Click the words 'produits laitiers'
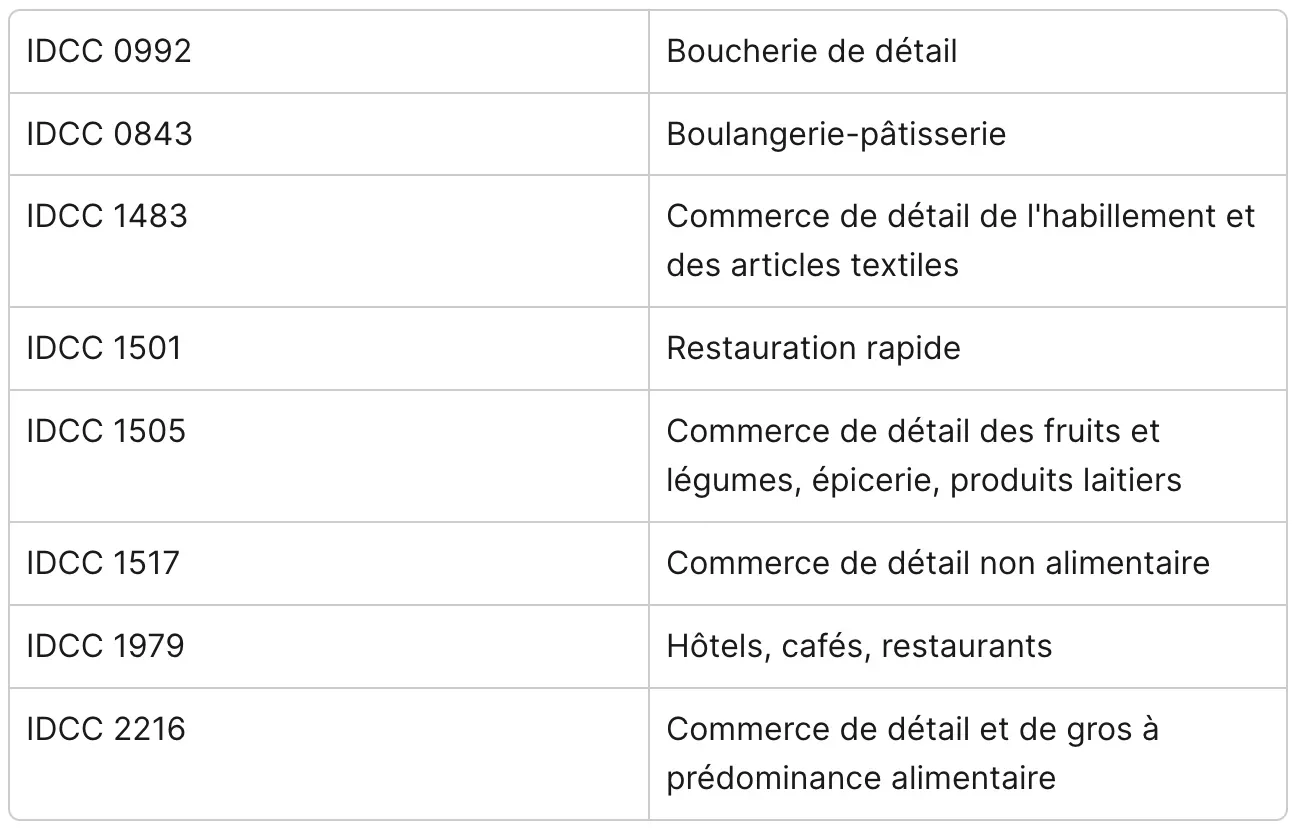 [1066, 480]
